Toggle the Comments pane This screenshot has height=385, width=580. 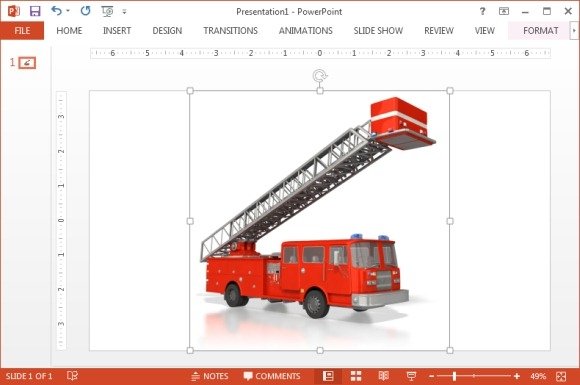(272, 376)
